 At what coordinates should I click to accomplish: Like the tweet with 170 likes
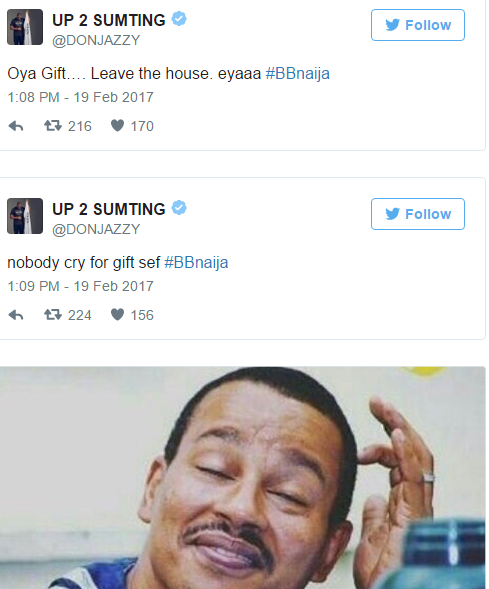(117, 125)
